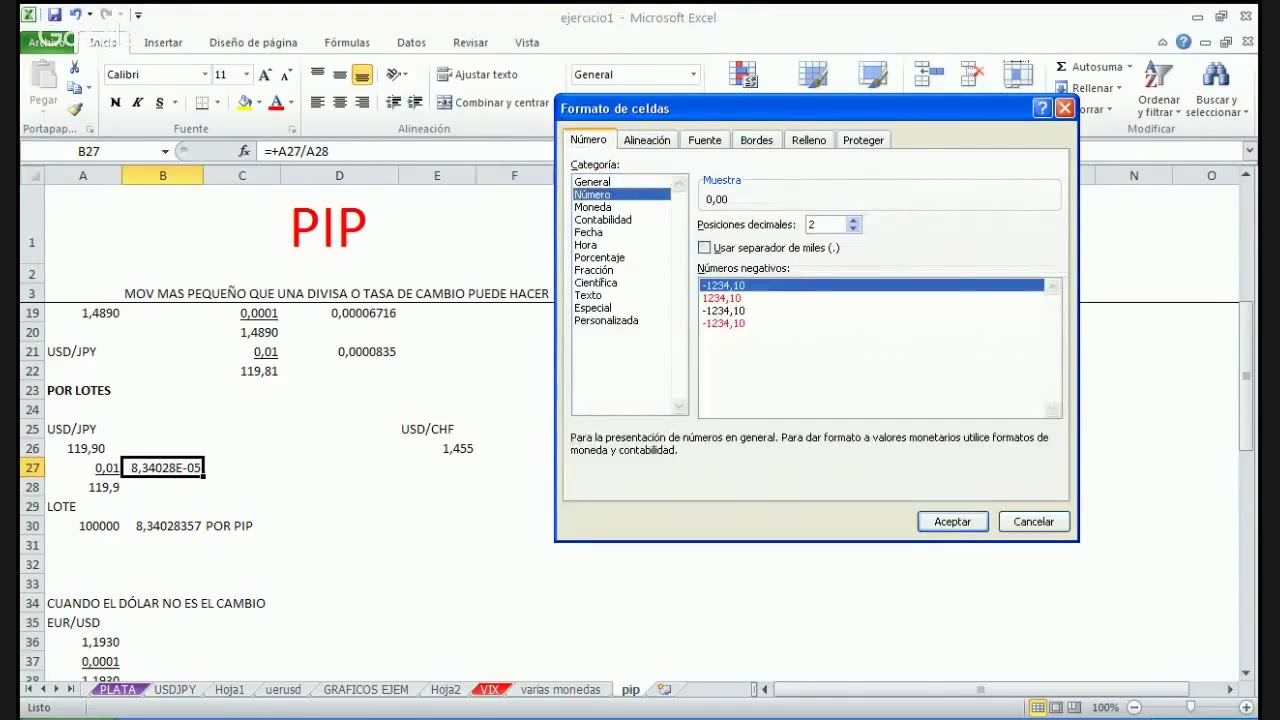
Task: Select Personalizada in the category list
Action: (x=606, y=321)
